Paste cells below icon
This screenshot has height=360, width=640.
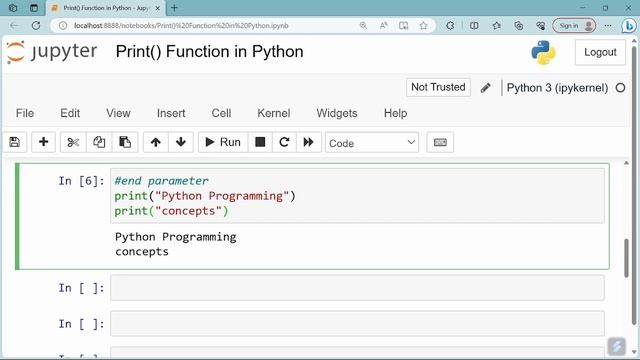pos(124,142)
